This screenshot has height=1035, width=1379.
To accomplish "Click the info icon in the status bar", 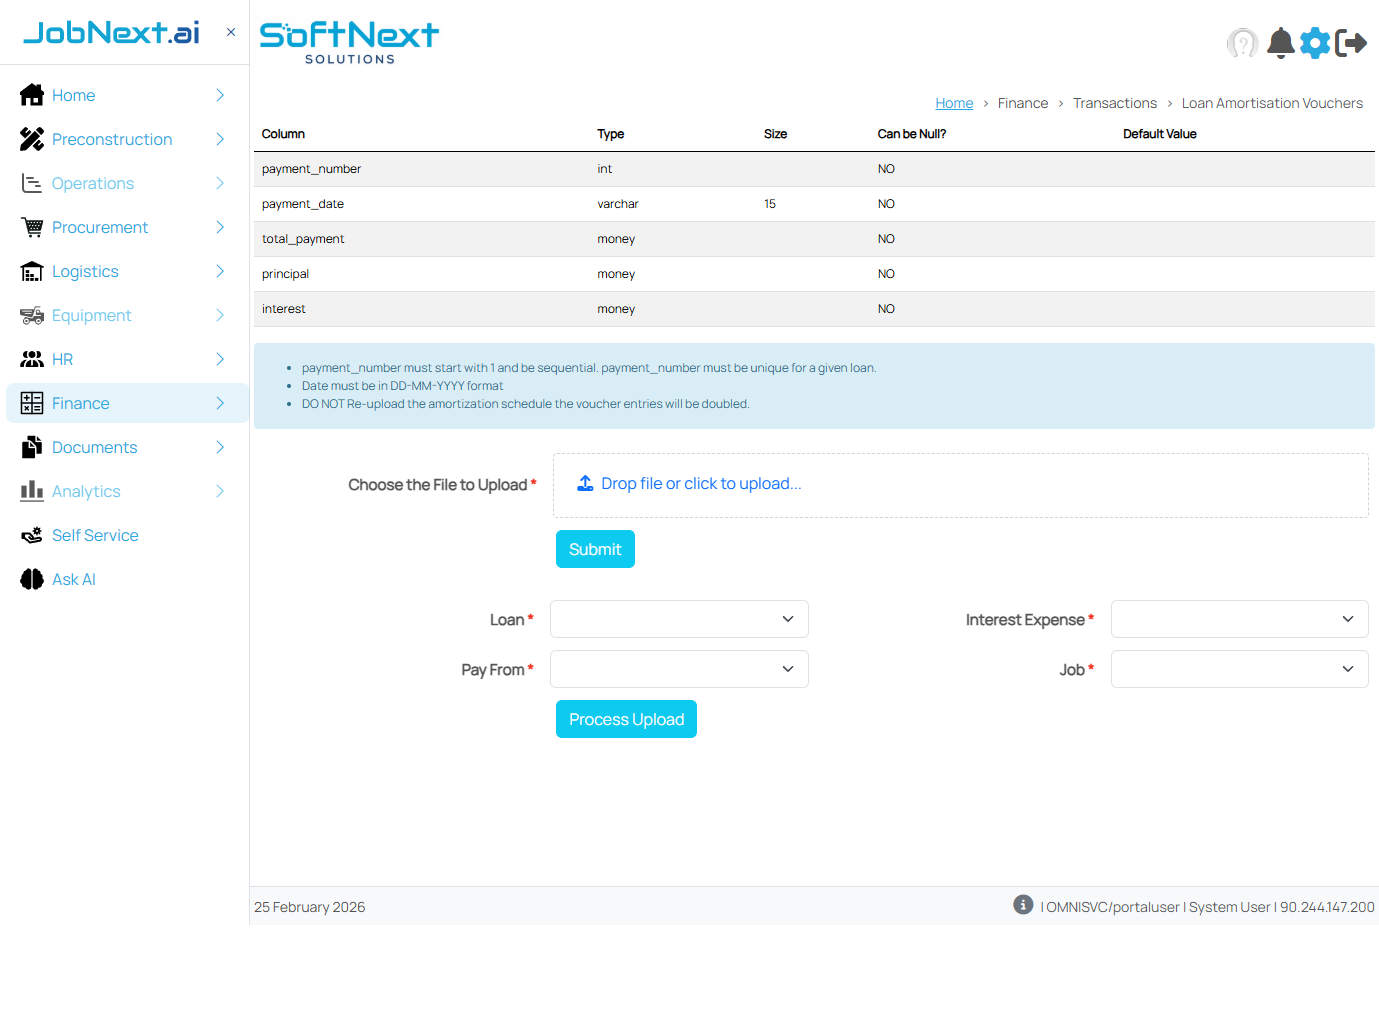I will point(1022,904).
